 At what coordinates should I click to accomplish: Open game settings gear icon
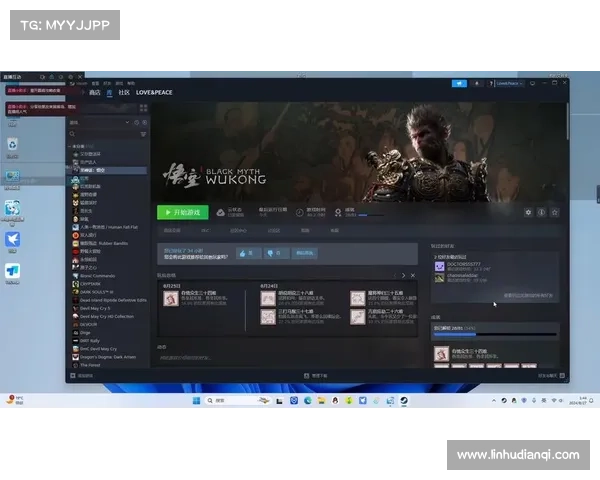pyautogui.click(x=528, y=212)
